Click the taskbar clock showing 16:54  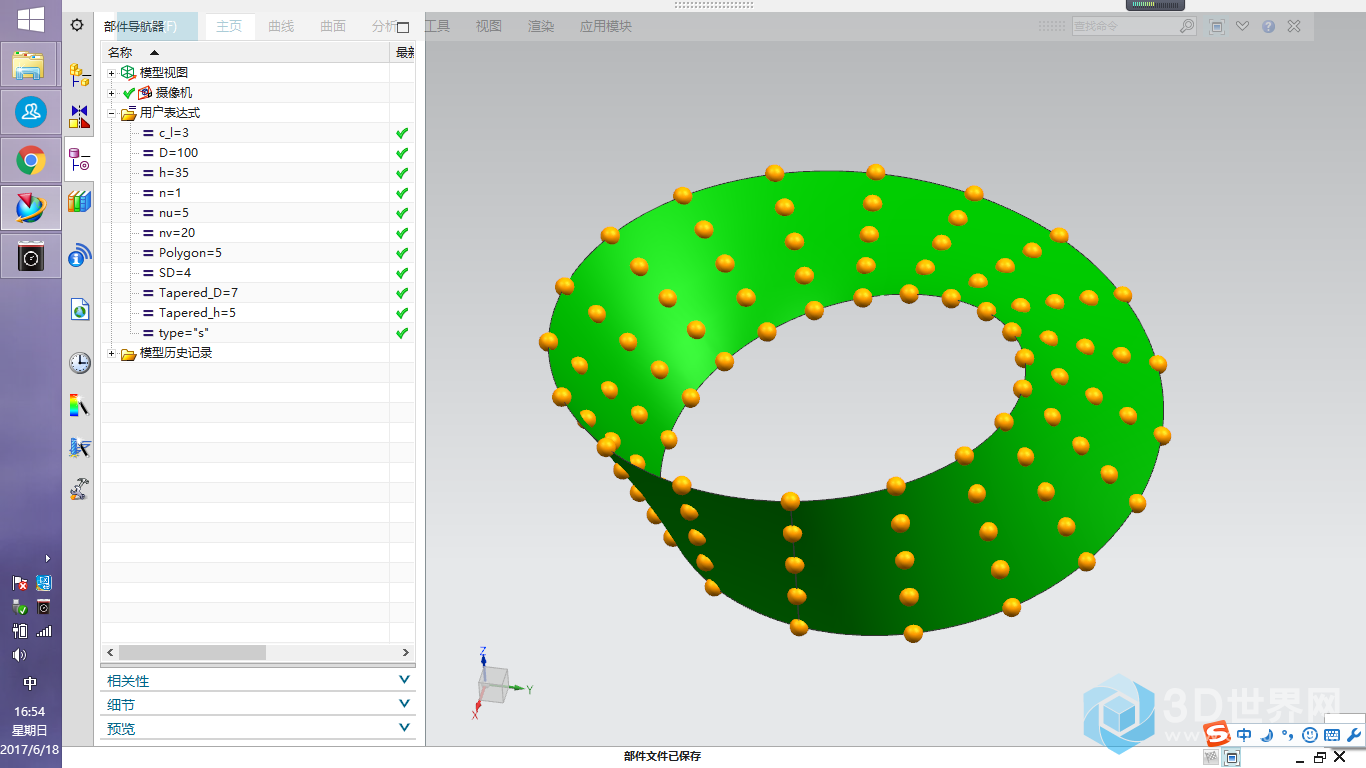pos(30,711)
